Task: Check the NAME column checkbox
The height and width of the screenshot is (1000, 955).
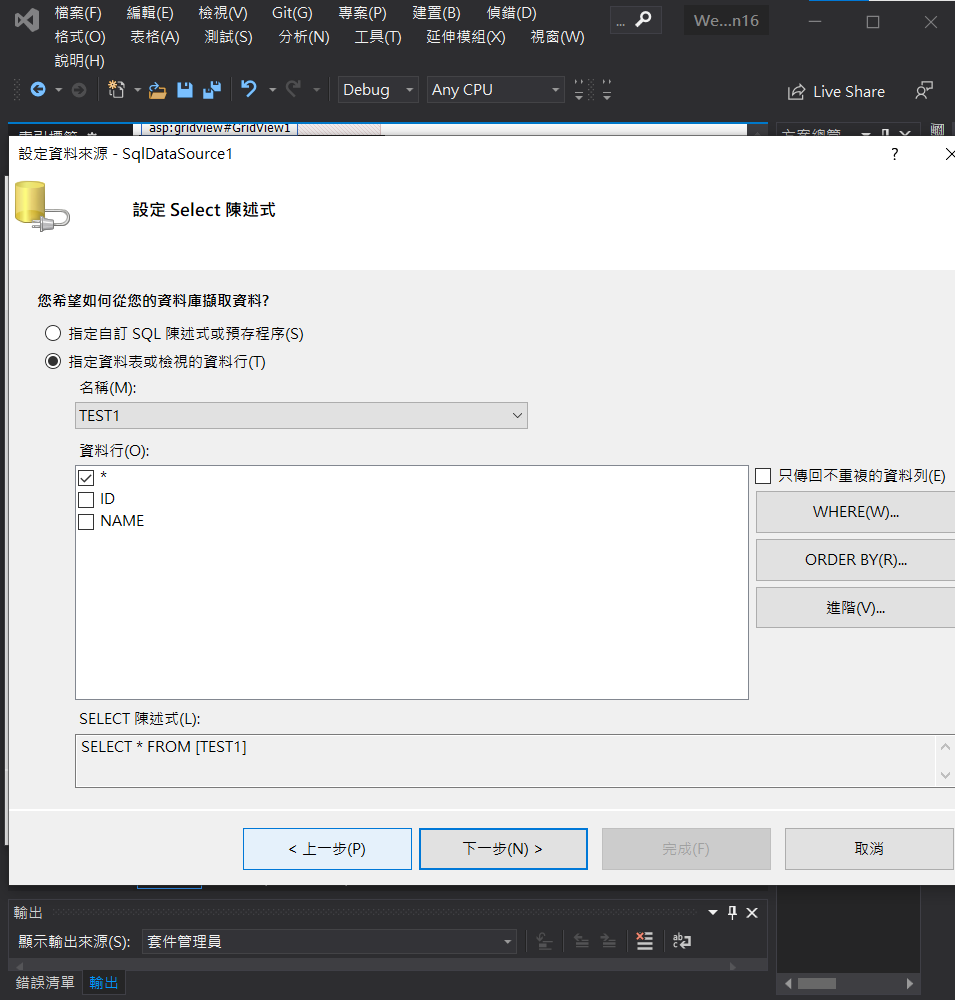Action: click(x=86, y=522)
